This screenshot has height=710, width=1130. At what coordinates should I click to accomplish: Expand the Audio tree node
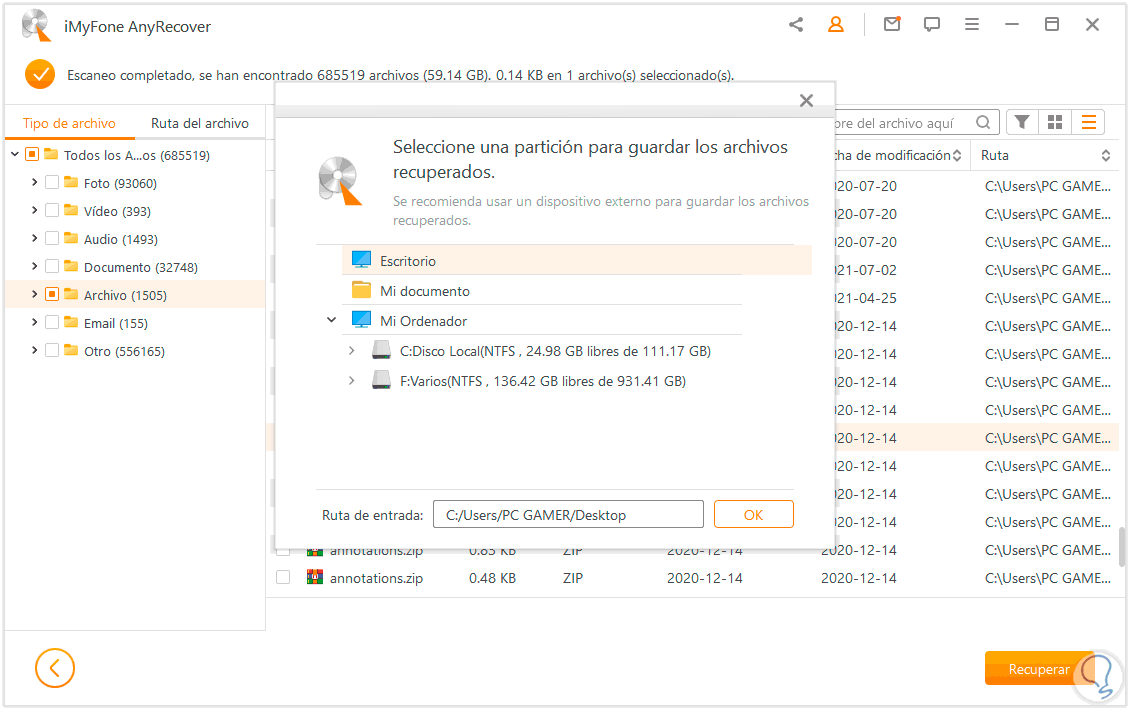(x=34, y=239)
